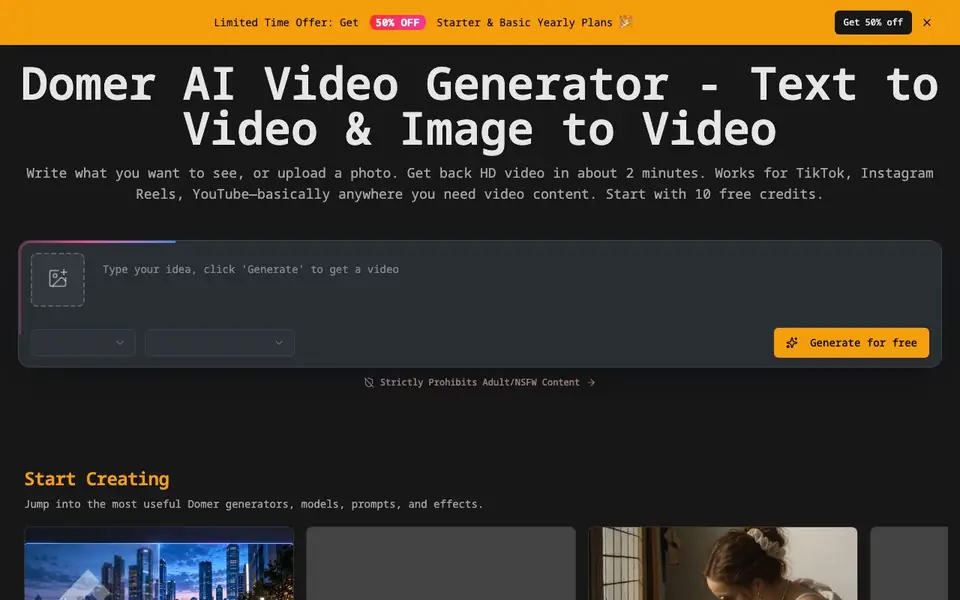
Task: Open the first empty dropdown below prompt
Action: 83,343
